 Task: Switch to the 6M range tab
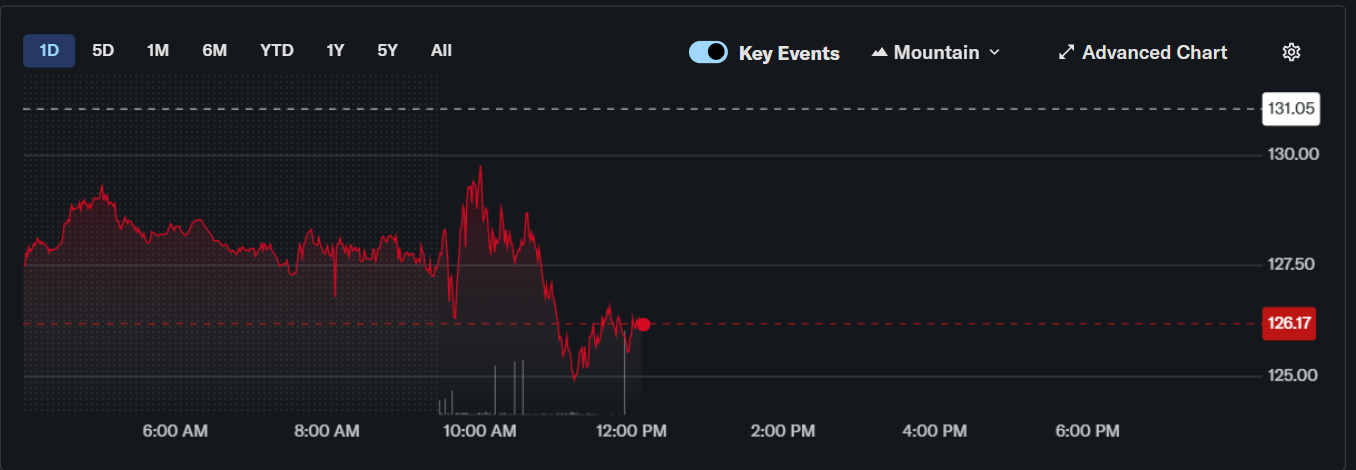click(214, 50)
